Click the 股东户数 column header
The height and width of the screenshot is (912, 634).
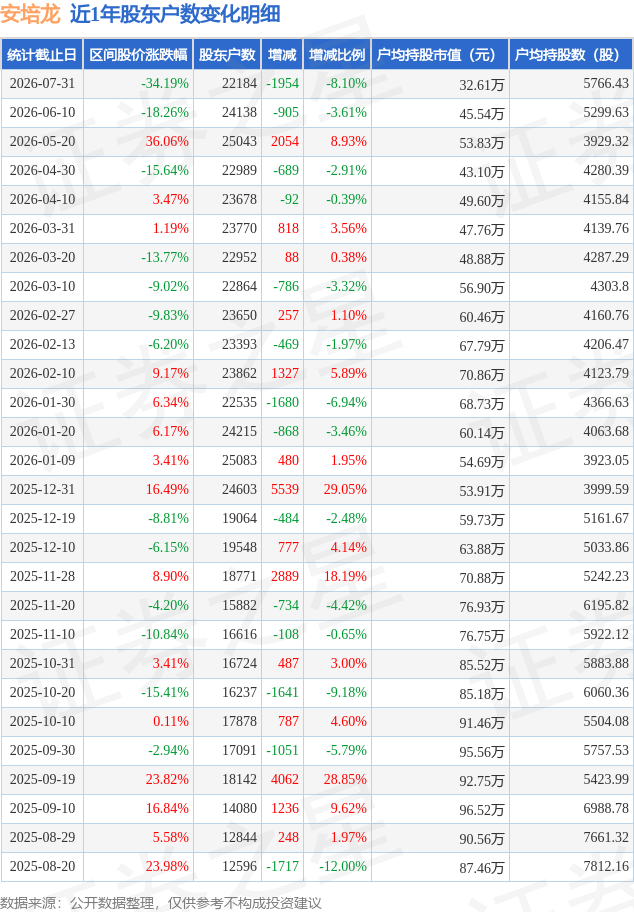point(227,55)
